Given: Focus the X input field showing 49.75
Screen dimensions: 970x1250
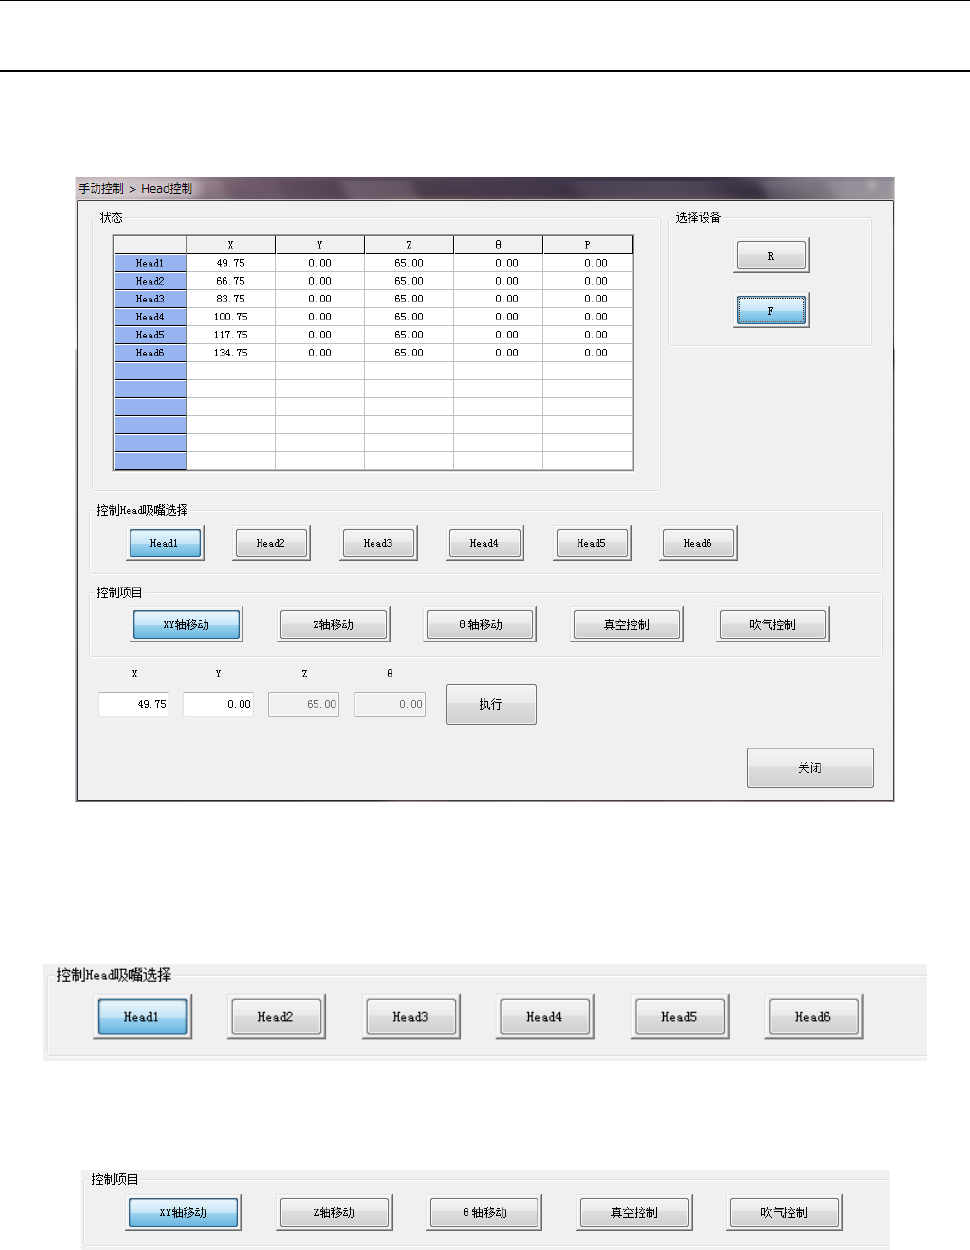Looking at the screenshot, I should tap(133, 704).
